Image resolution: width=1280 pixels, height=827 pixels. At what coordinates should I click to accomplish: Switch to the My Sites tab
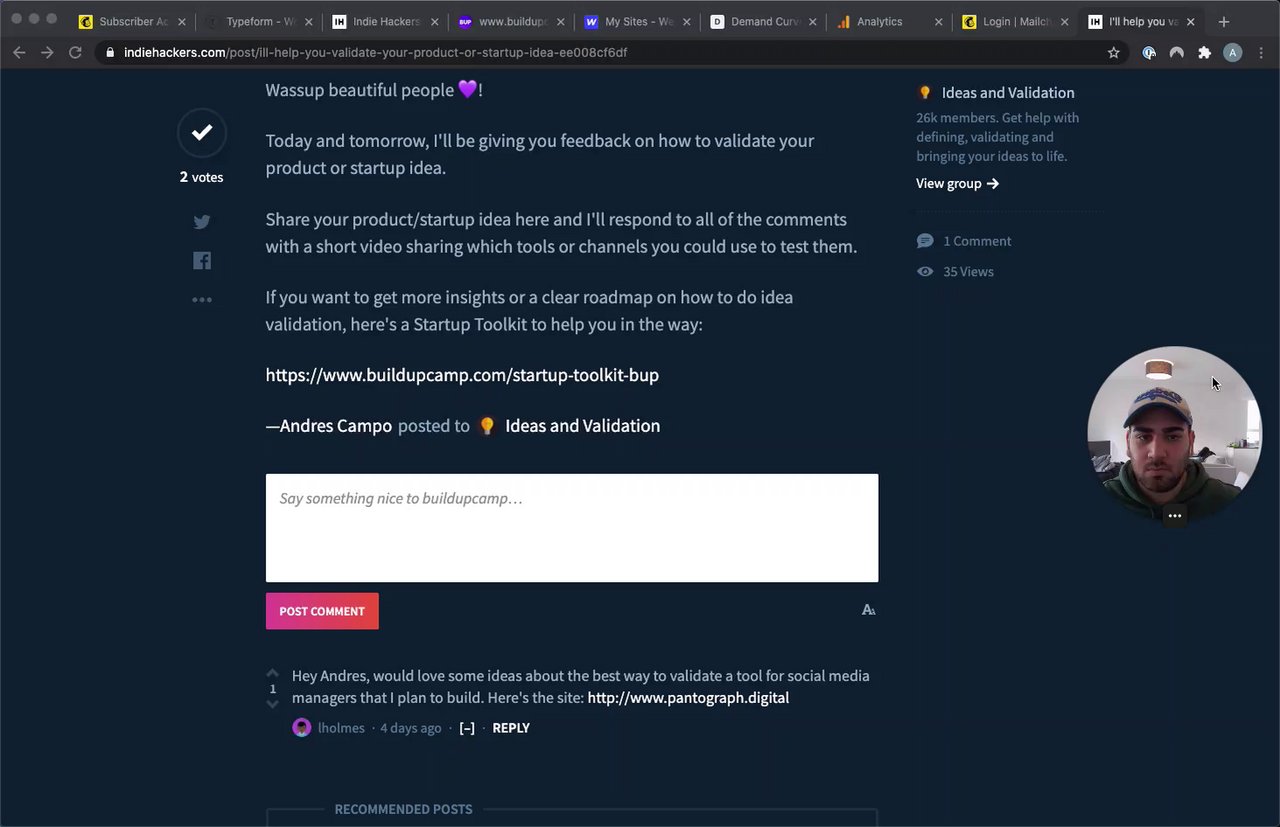pyautogui.click(x=638, y=21)
